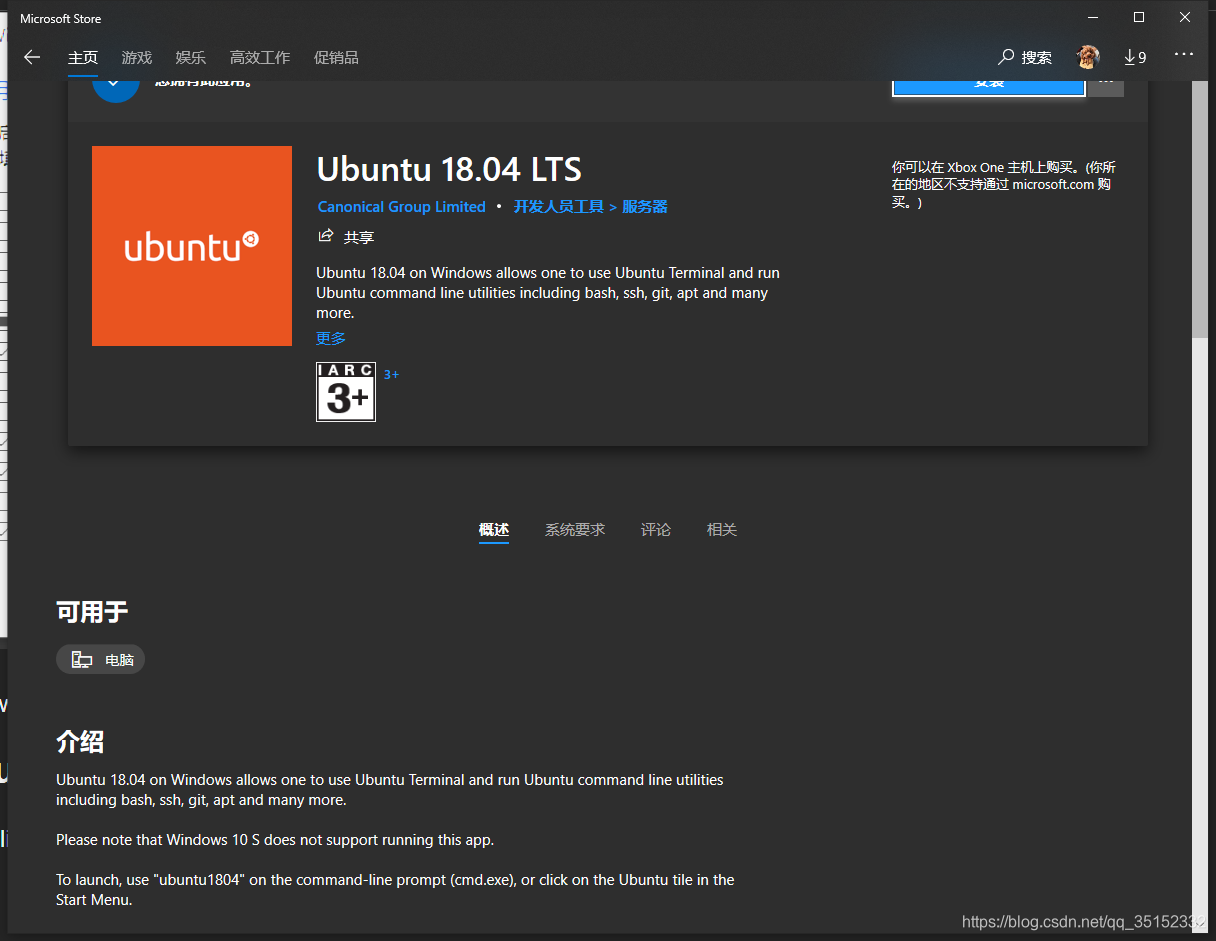This screenshot has height=941, width=1216.
Task: Click the vertical scrollbar thumb
Action: pos(1200,208)
